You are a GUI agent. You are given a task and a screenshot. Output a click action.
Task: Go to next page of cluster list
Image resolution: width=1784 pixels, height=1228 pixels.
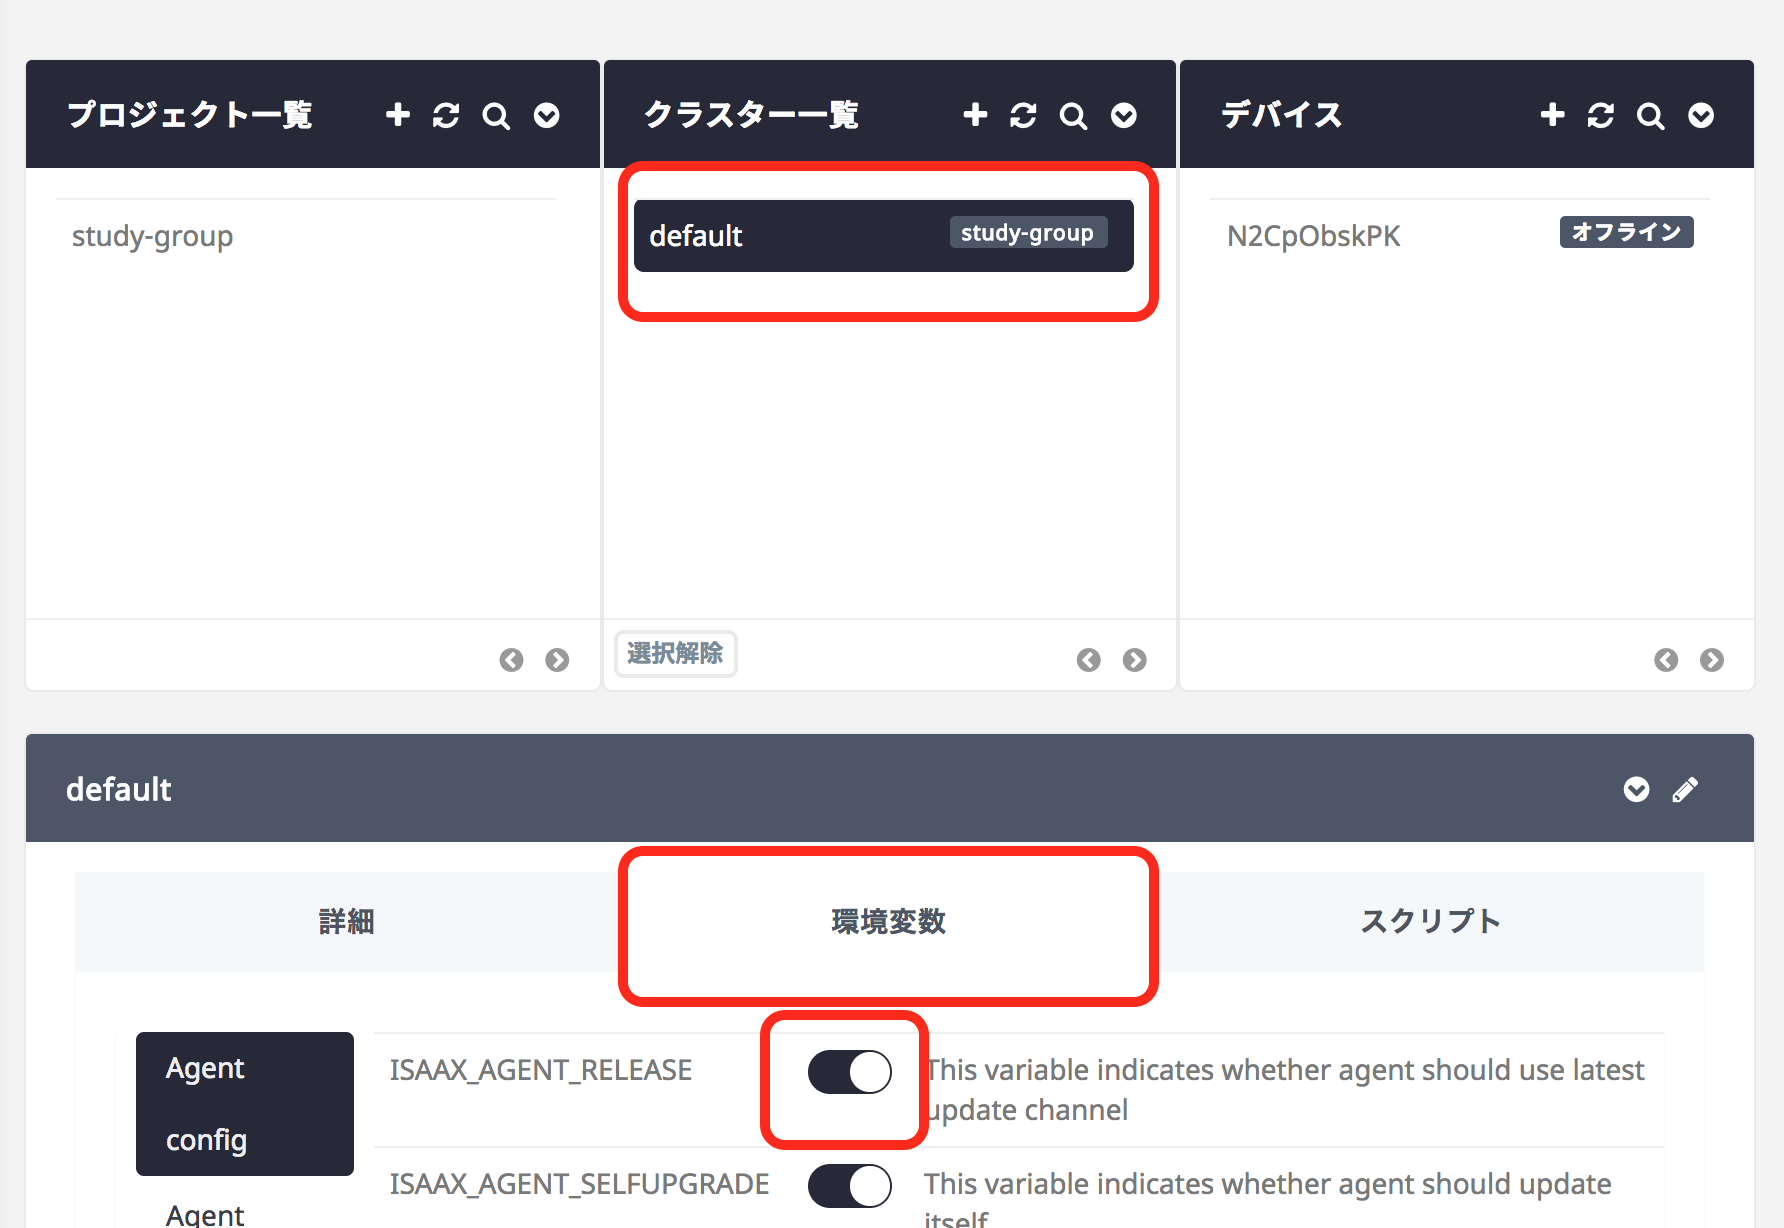1134,660
